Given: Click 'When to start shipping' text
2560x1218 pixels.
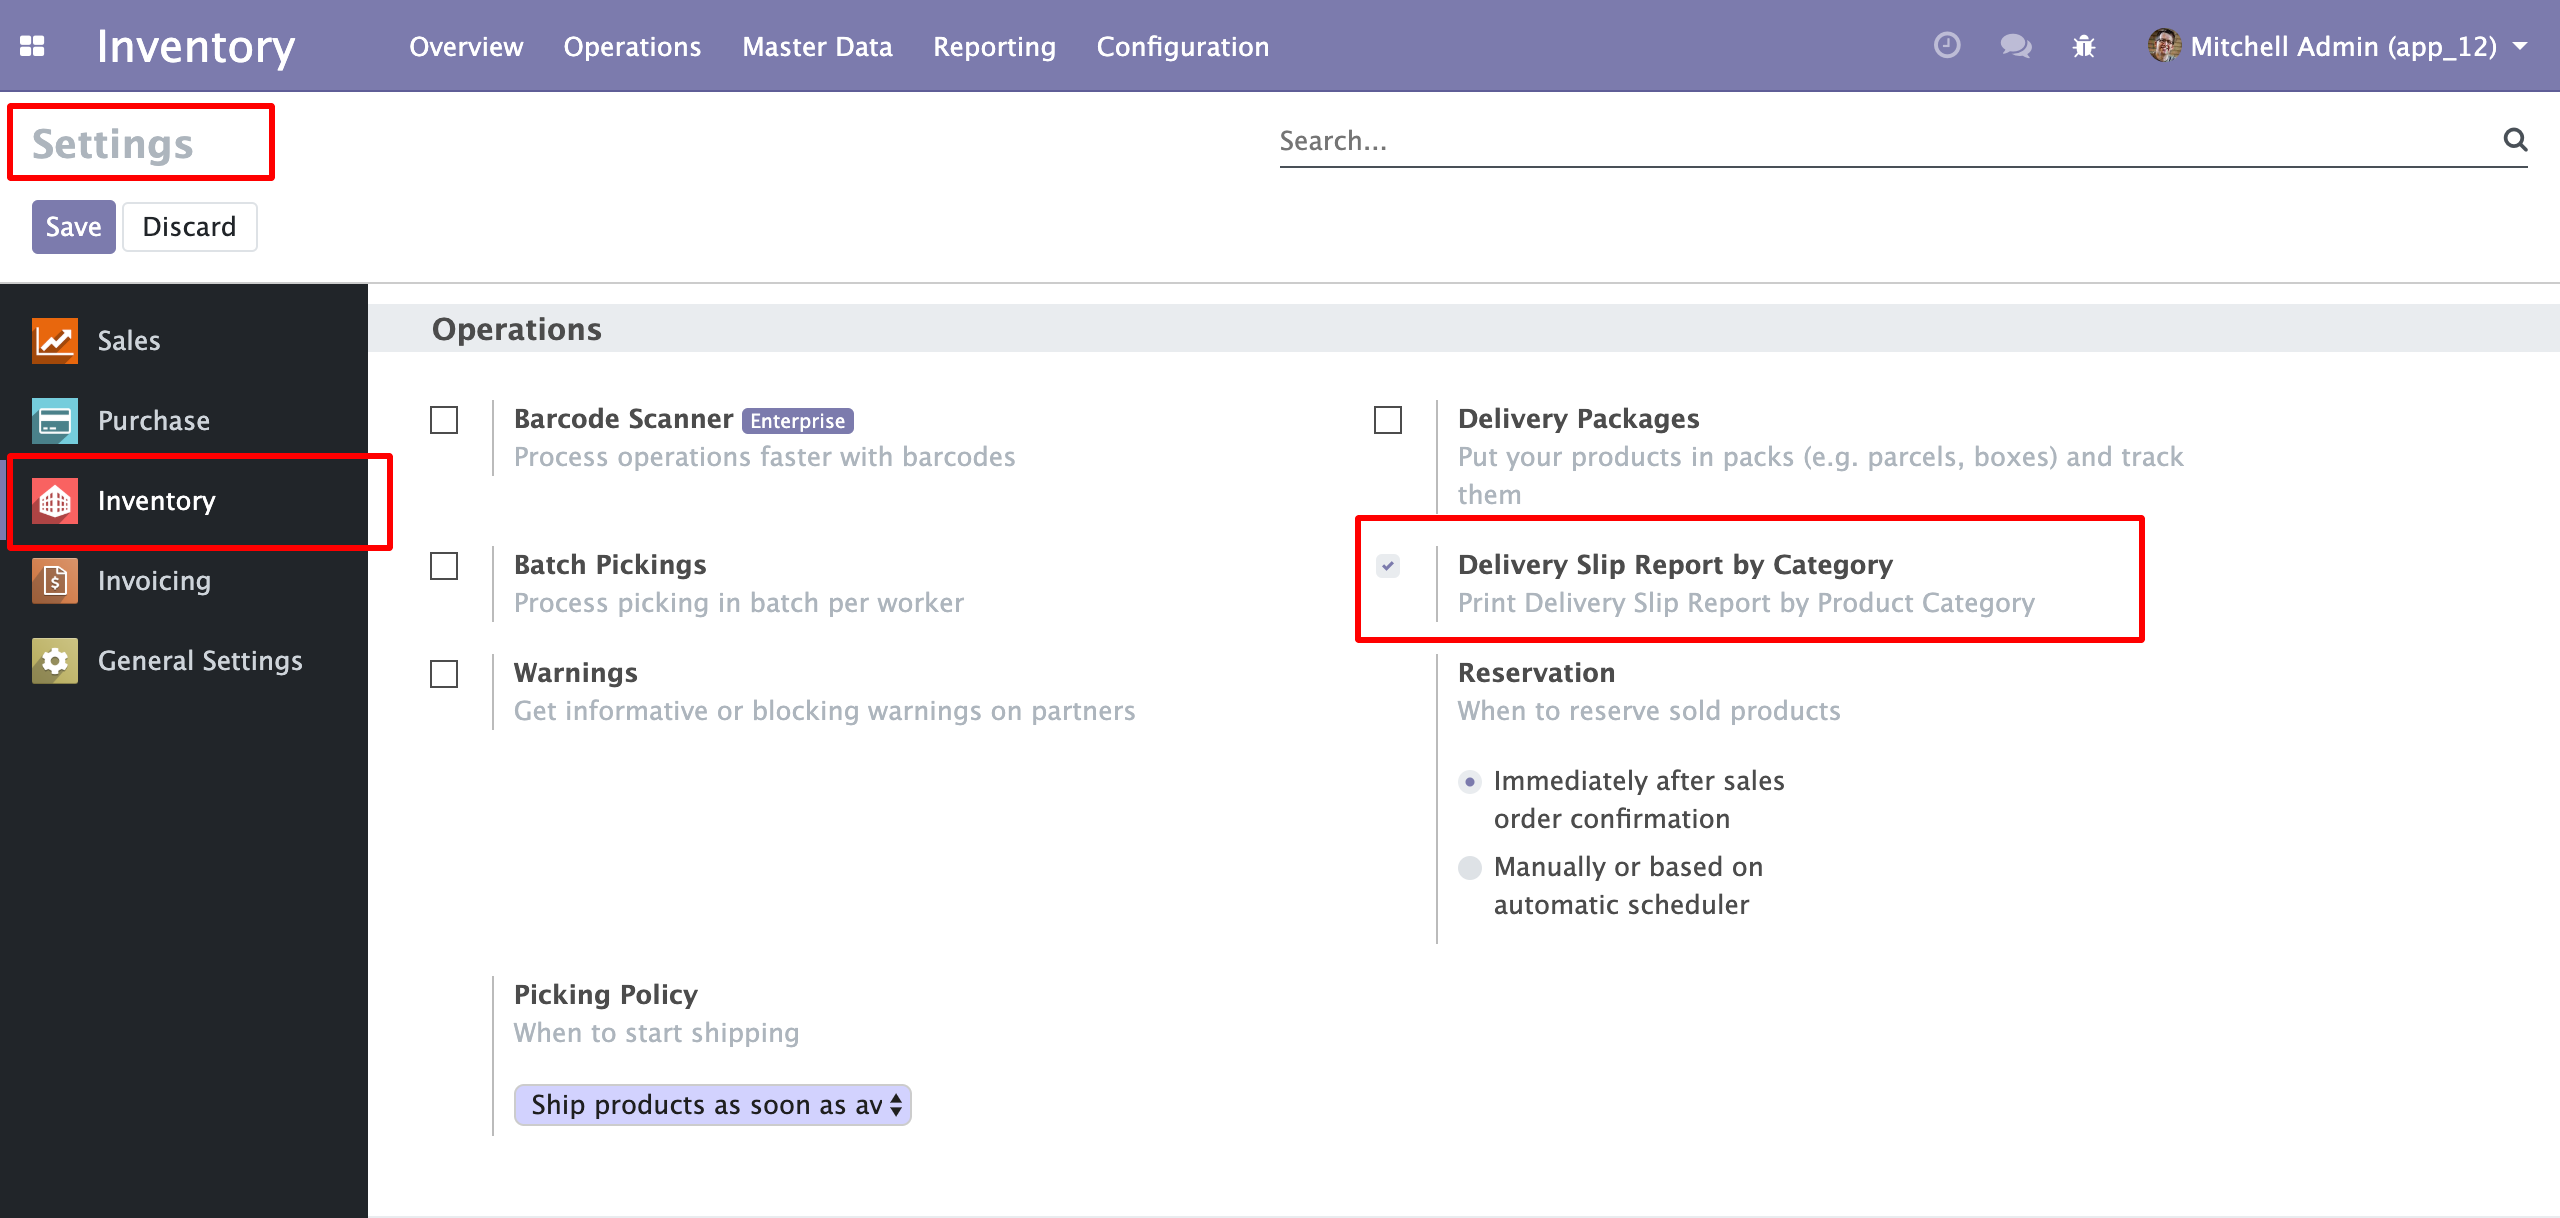Looking at the screenshot, I should point(657,1033).
